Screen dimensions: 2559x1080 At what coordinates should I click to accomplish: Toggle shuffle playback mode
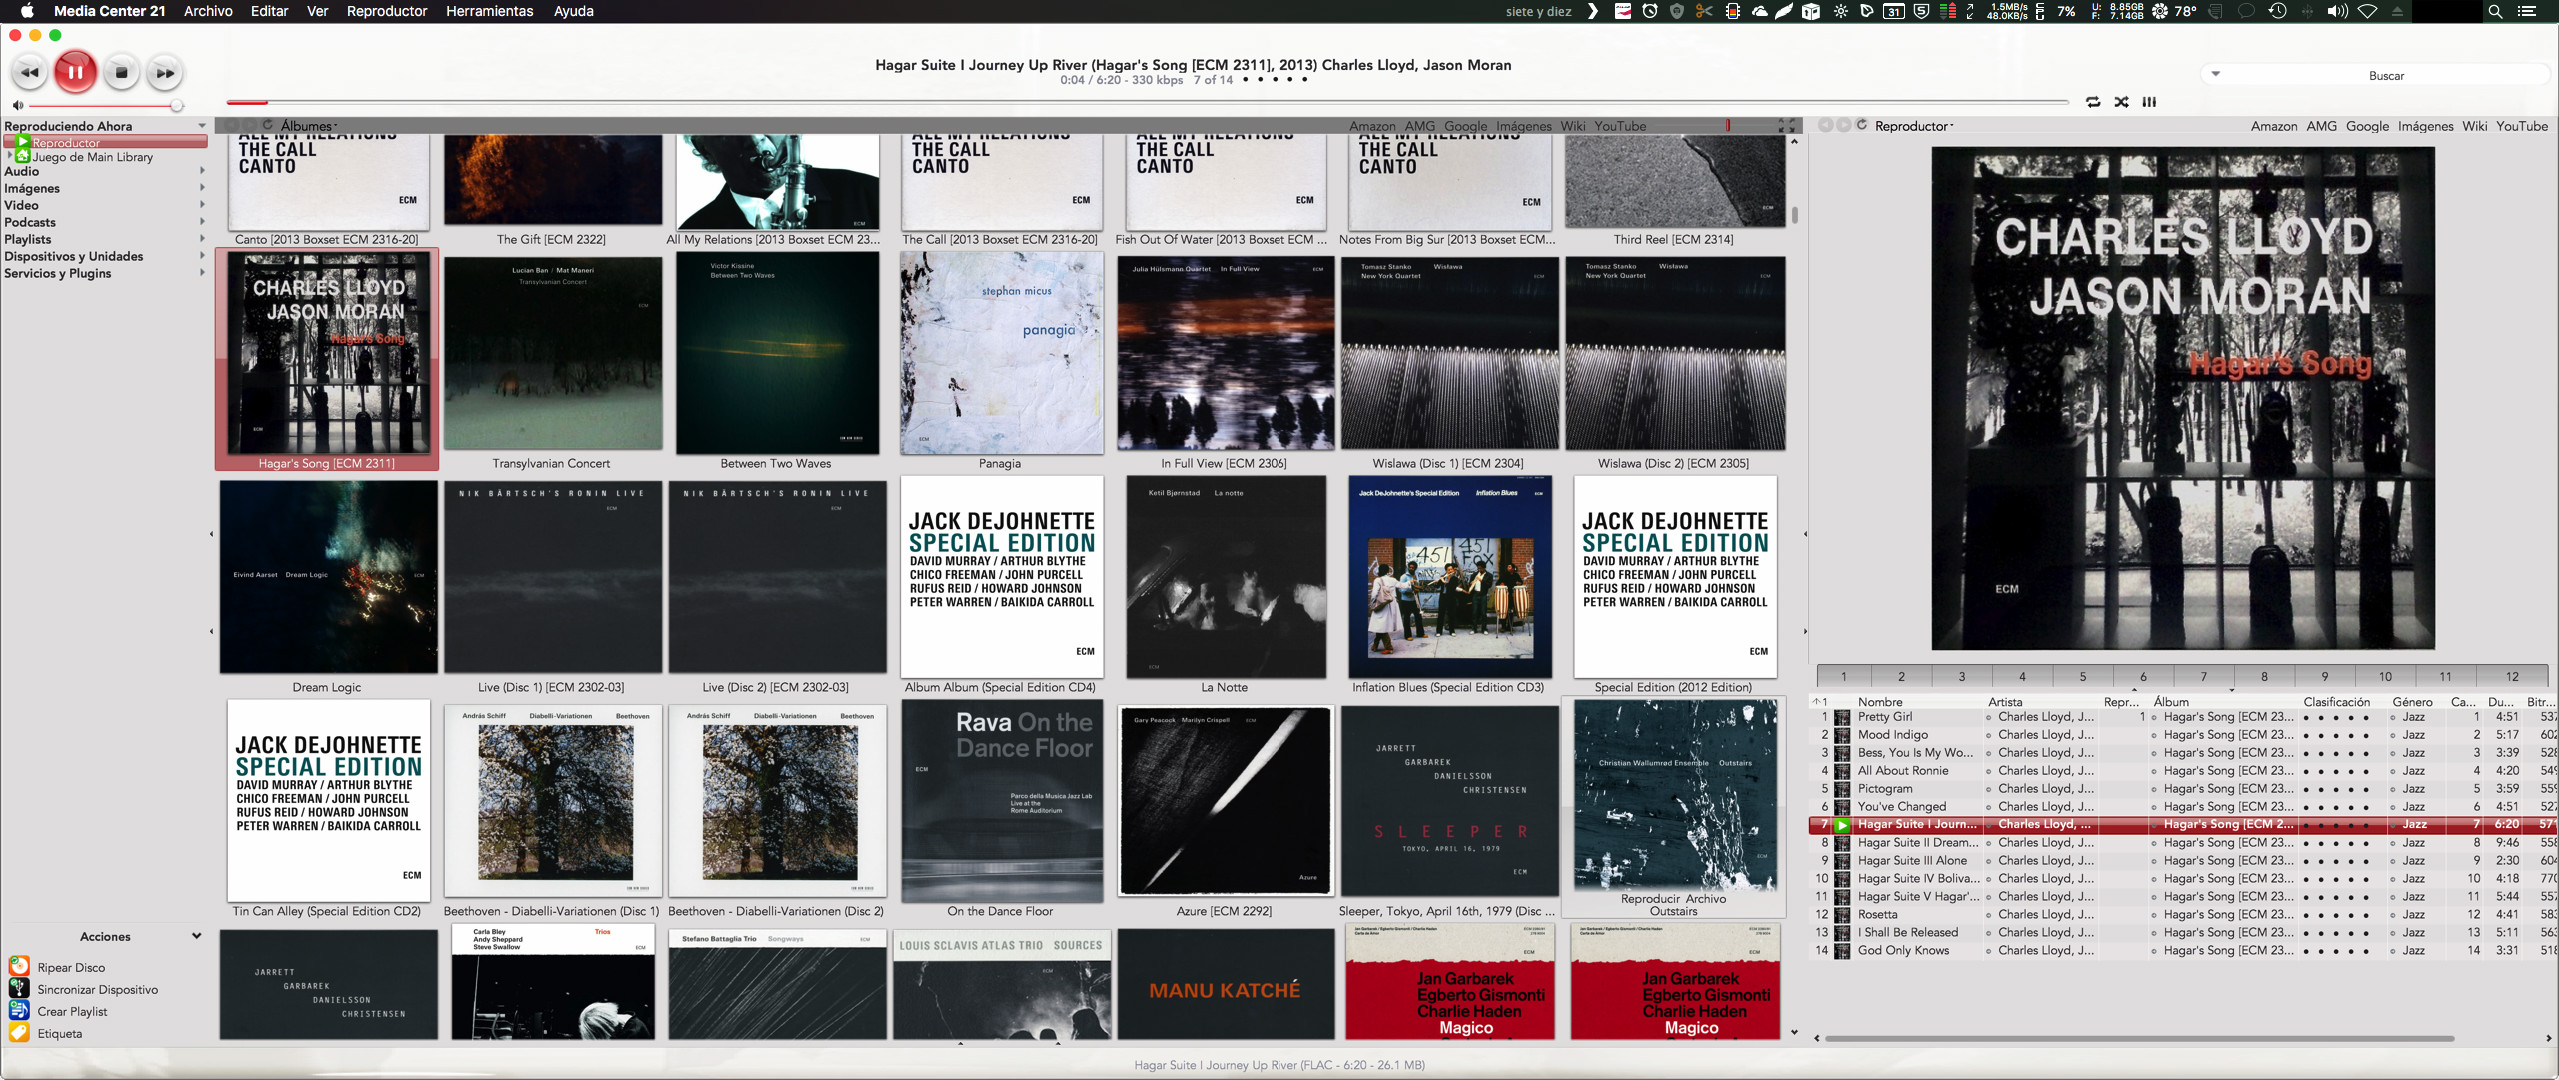[x=2121, y=102]
